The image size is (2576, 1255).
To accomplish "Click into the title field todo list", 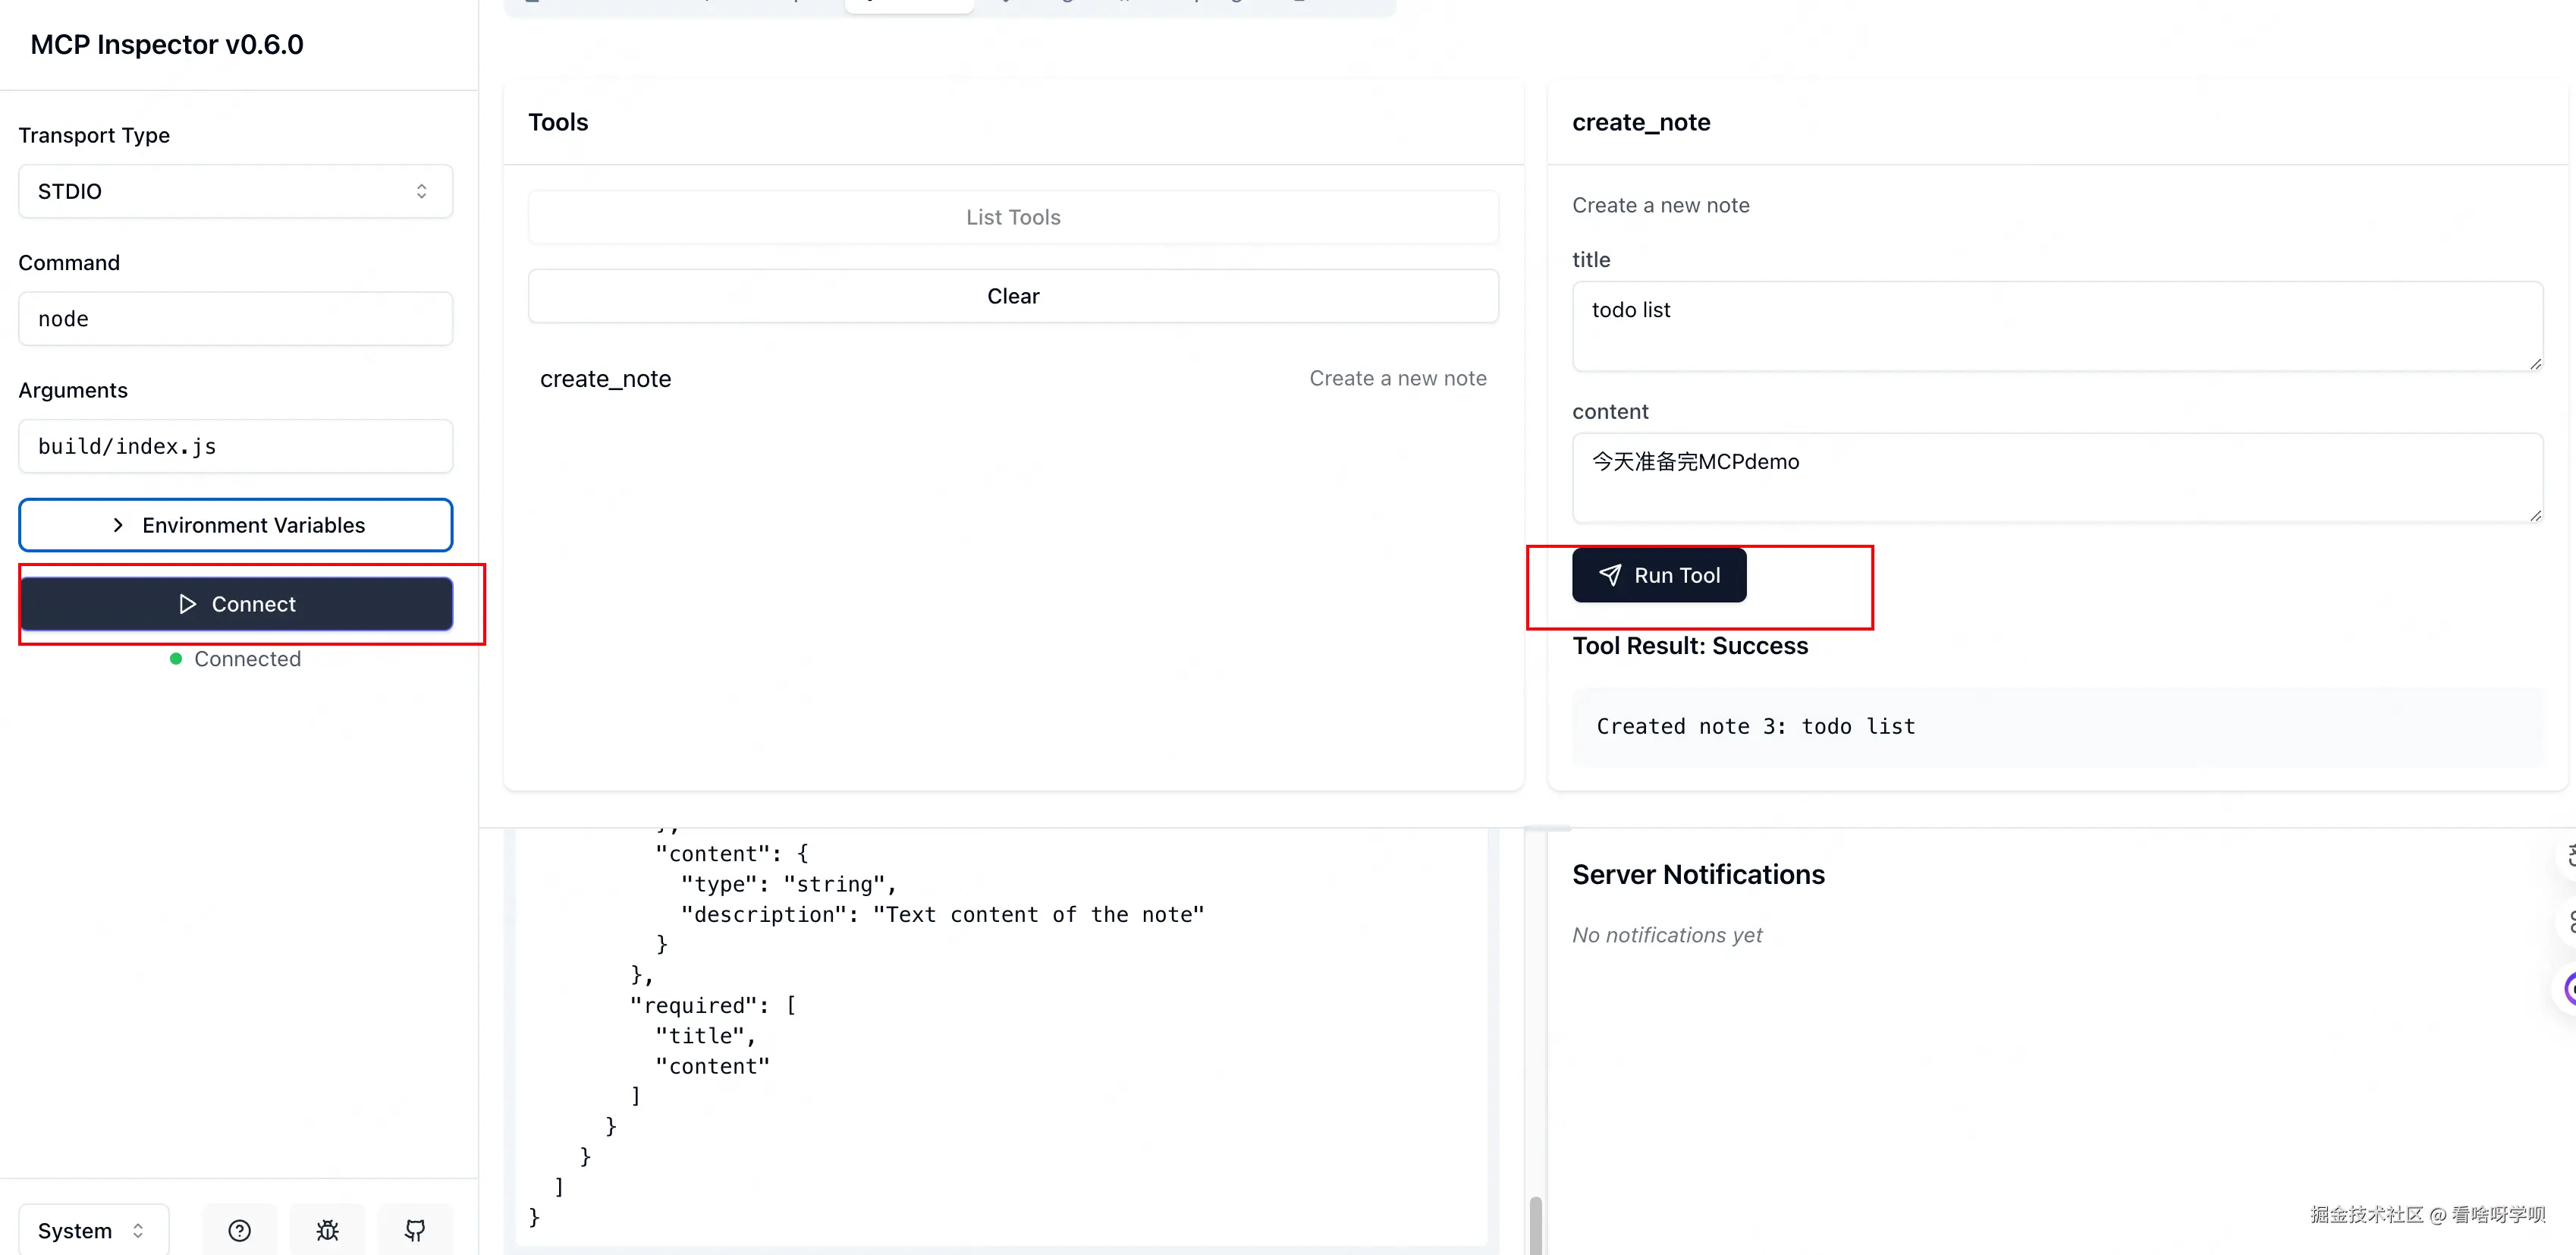I will [2056, 326].
